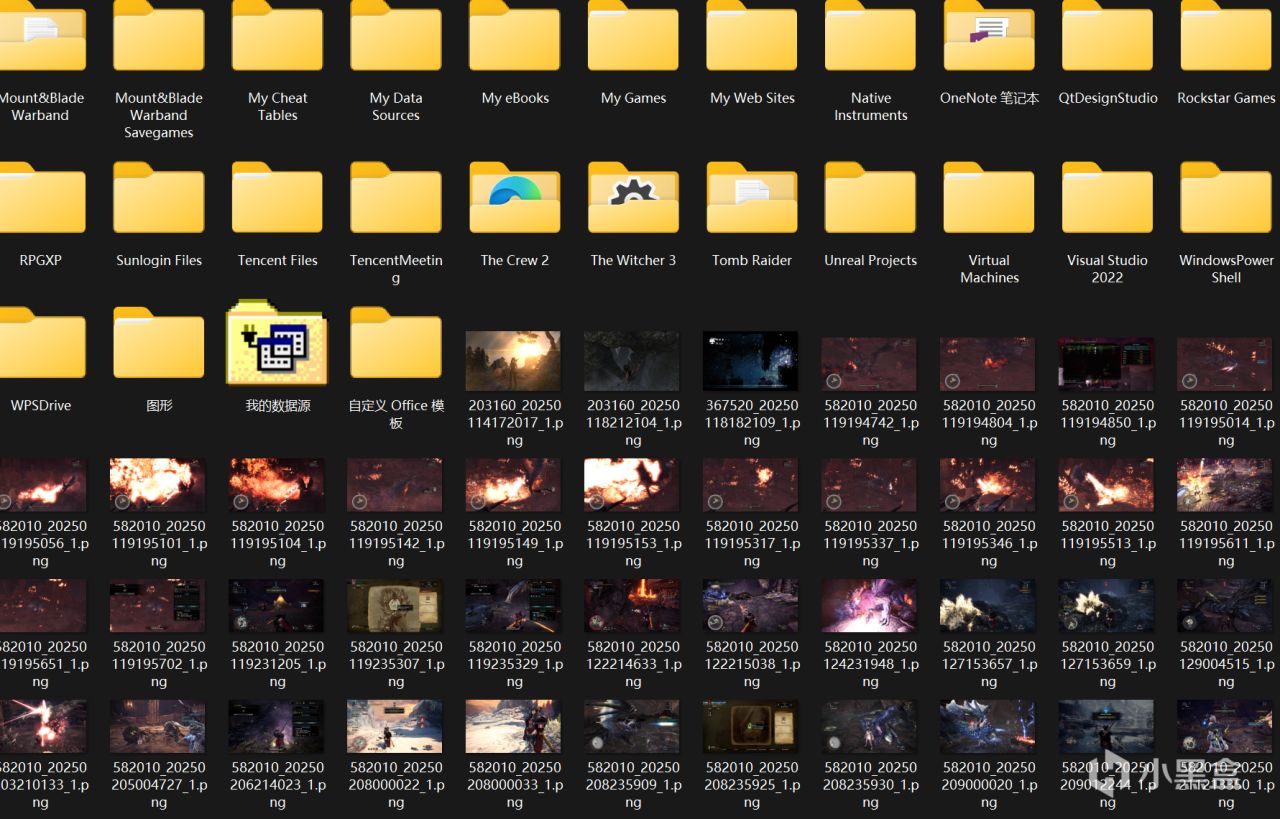Select thumbnail of 582010_20250209000020_1.png

[x=989, y=727]
